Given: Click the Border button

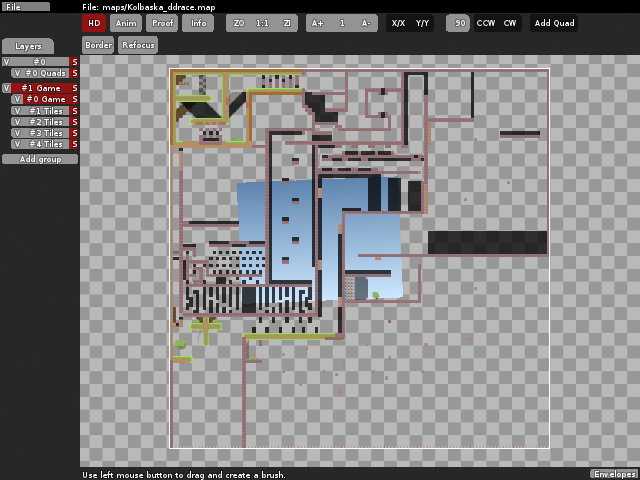Looking at the screenshot, I should 98,45.
